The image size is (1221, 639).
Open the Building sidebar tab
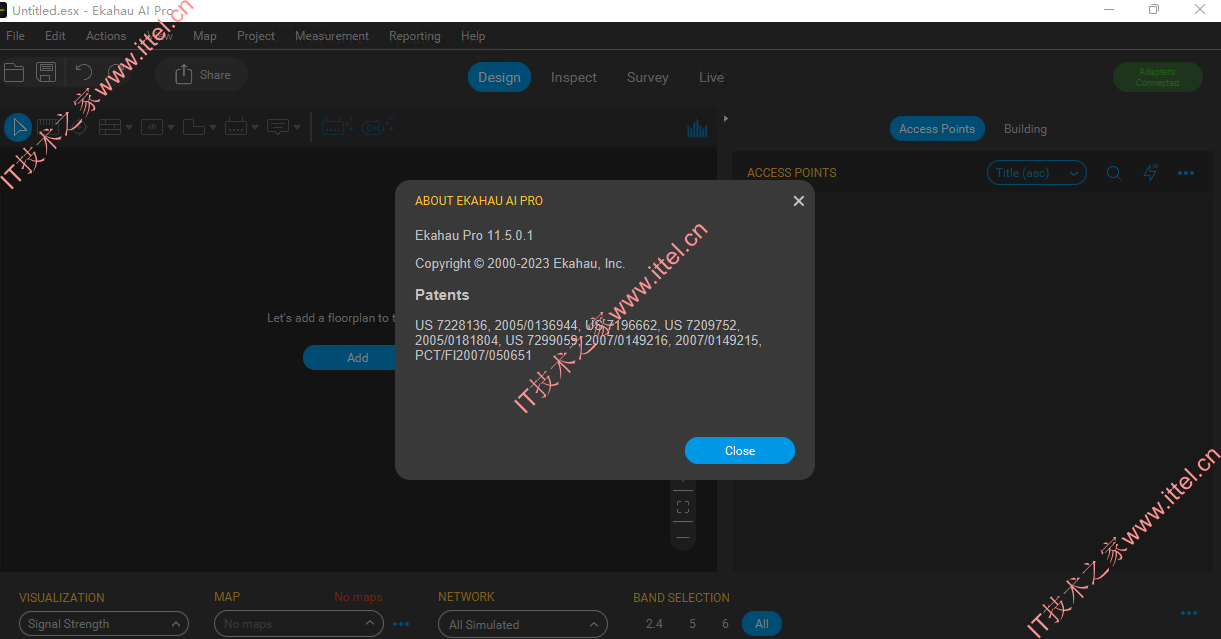pos(1025,129)
